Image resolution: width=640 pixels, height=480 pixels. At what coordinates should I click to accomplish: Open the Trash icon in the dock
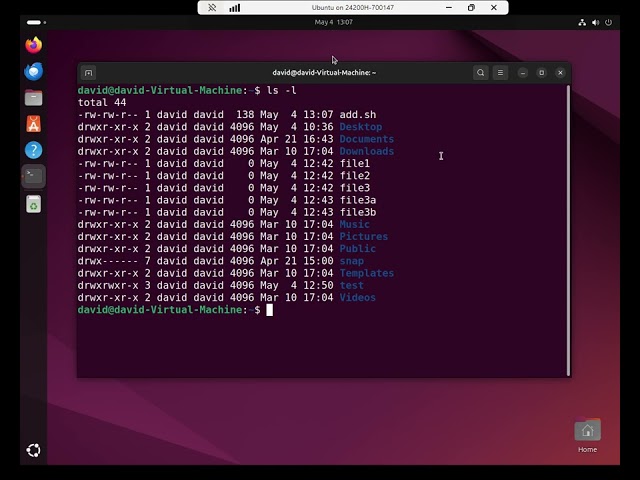(x=33, y=204)
